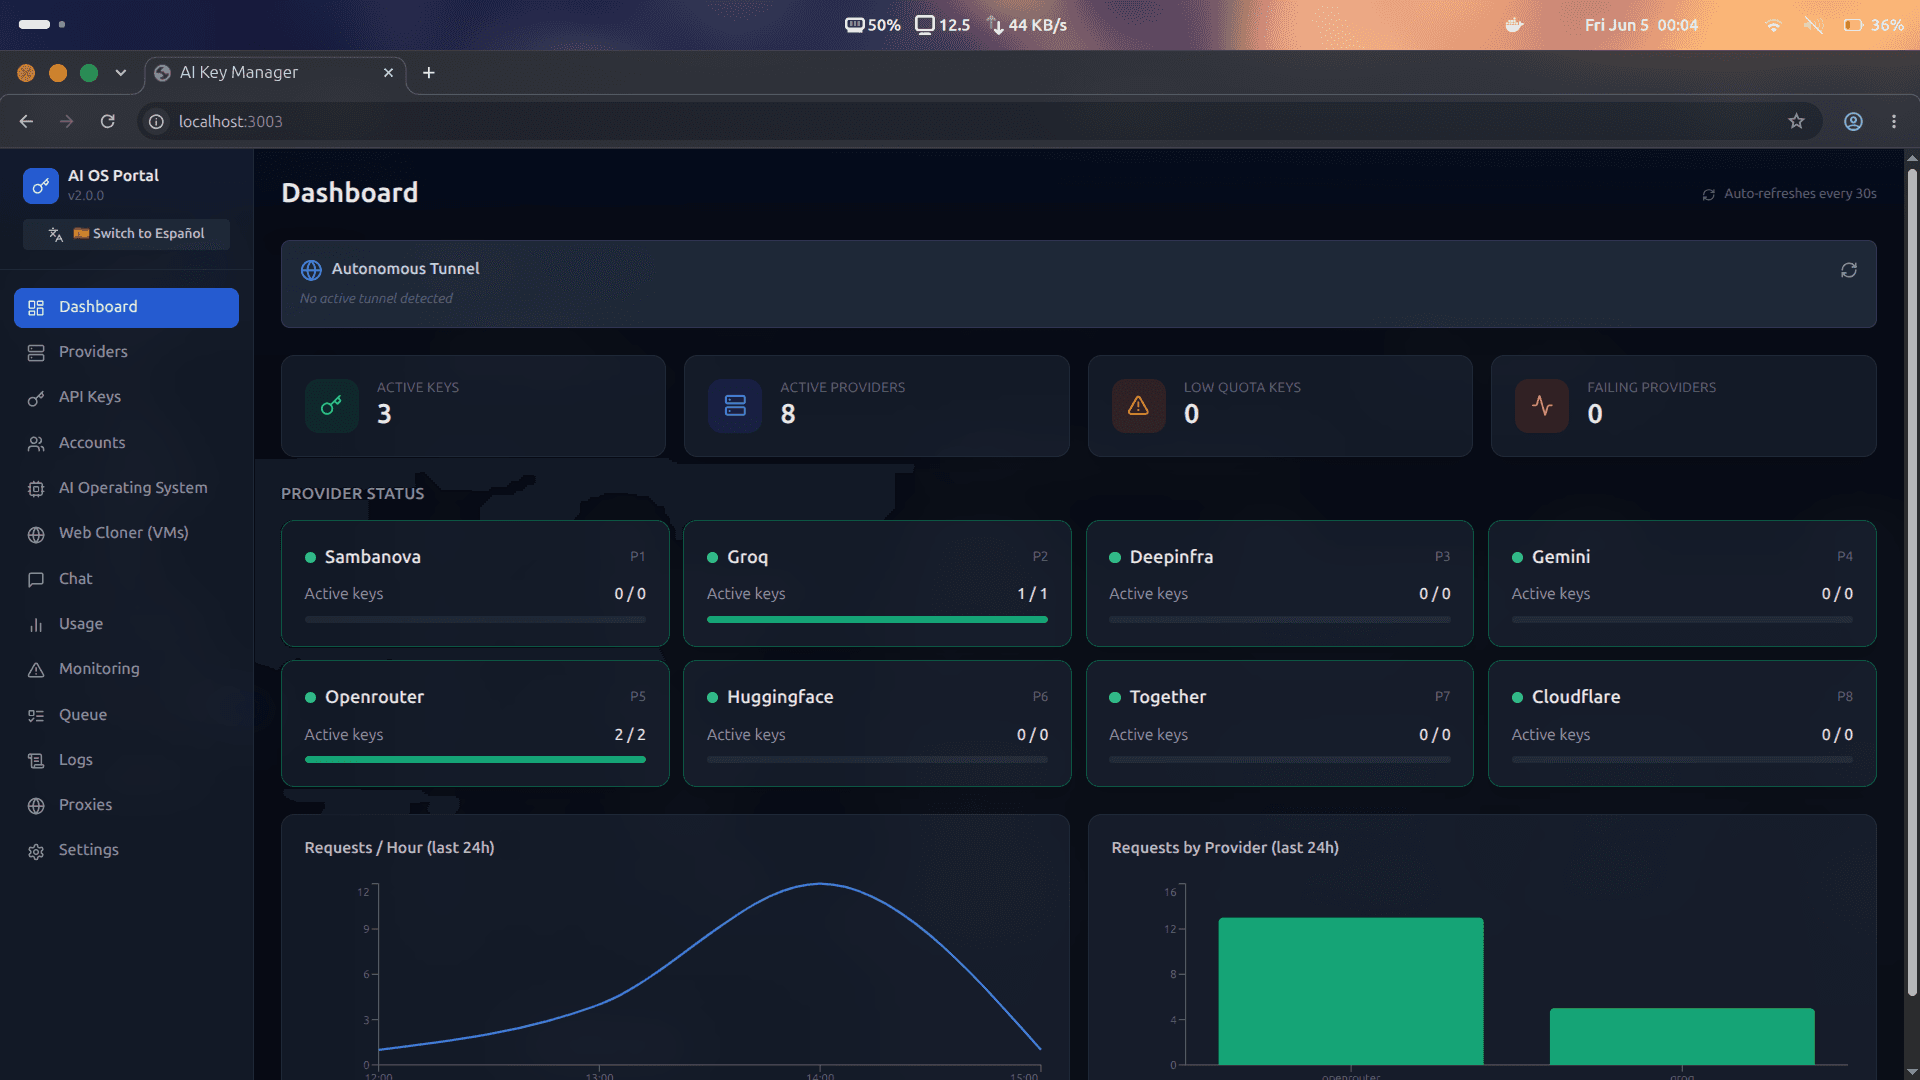The width and height of the screenshot is (1920, 1080).
Task: Expand the tab search chevron
Action: point(121,73)
